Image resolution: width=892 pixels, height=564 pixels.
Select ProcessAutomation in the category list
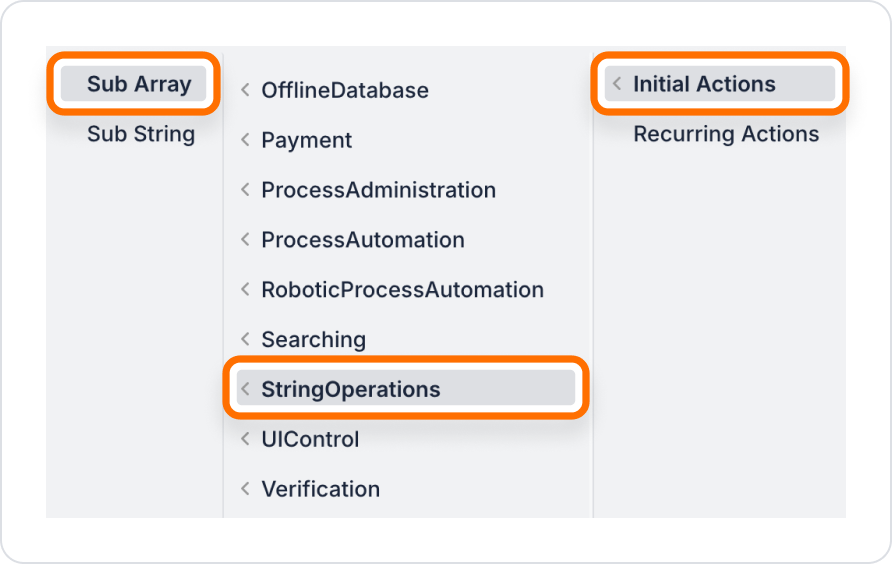click(x=405, y=240)
